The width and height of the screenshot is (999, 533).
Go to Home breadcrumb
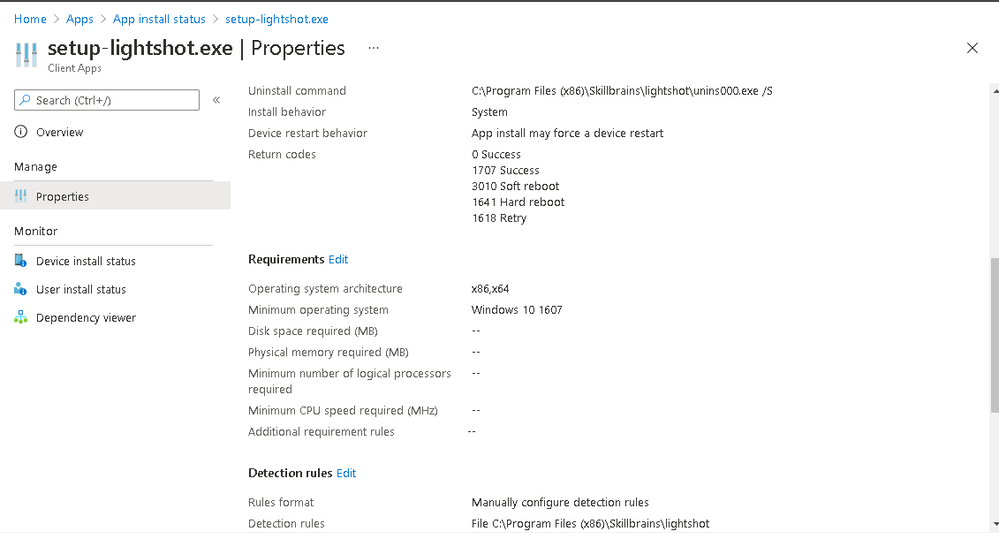[30, 19]
